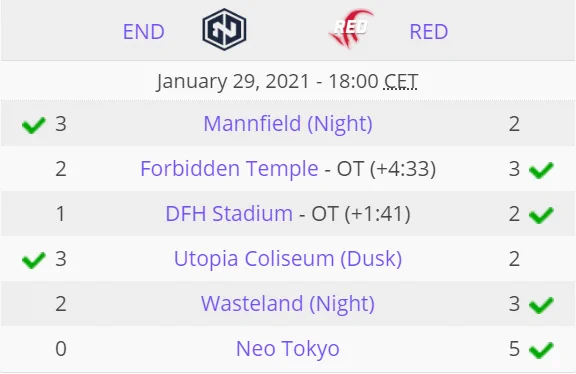Screen dimensions: 576x374
Task: Open the Neo Tokyo map link
Action: click(x=288, y=349)
